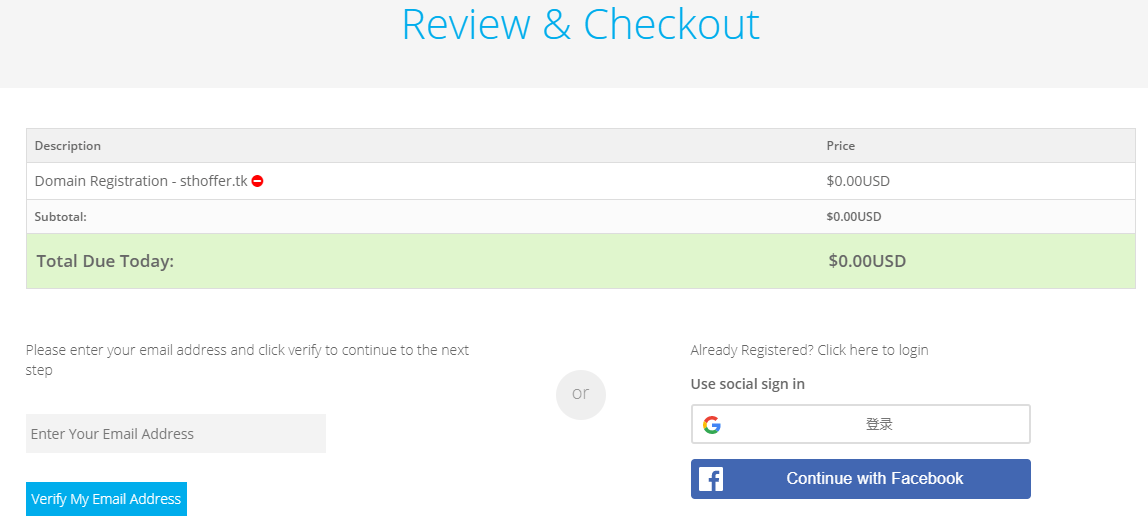Click the Description column header
Image resolution: width=1148 pixels, height=532 pixels.
pyautogui.click(x=68, y=146)
